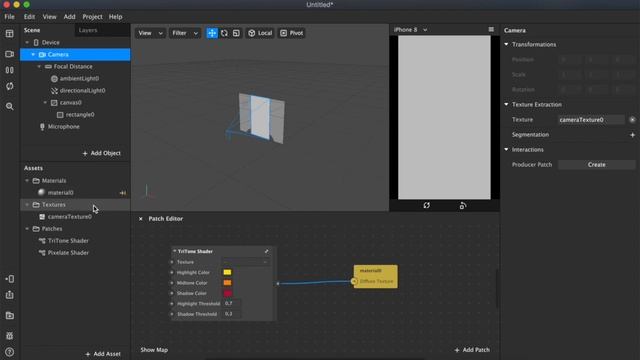Pick the orange Midtone Color swatch

[x=227, y=283]
